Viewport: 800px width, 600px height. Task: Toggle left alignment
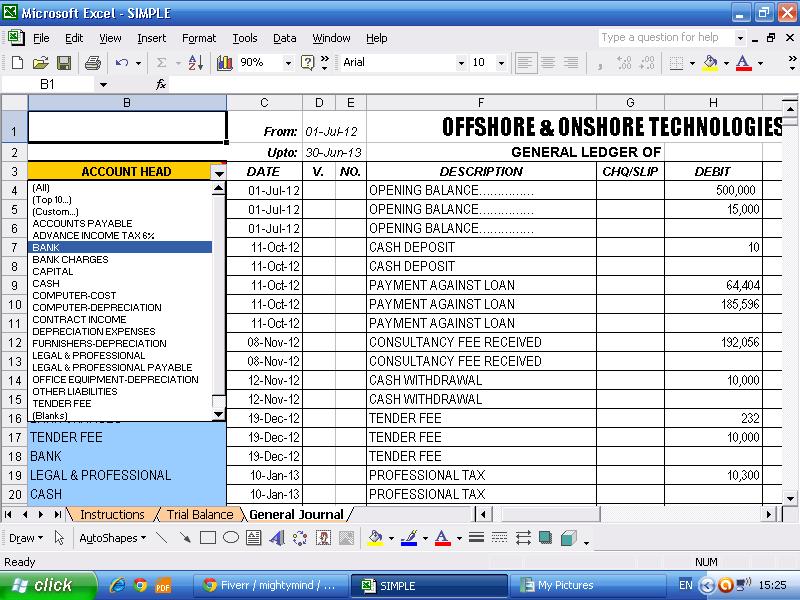(525, 62)
